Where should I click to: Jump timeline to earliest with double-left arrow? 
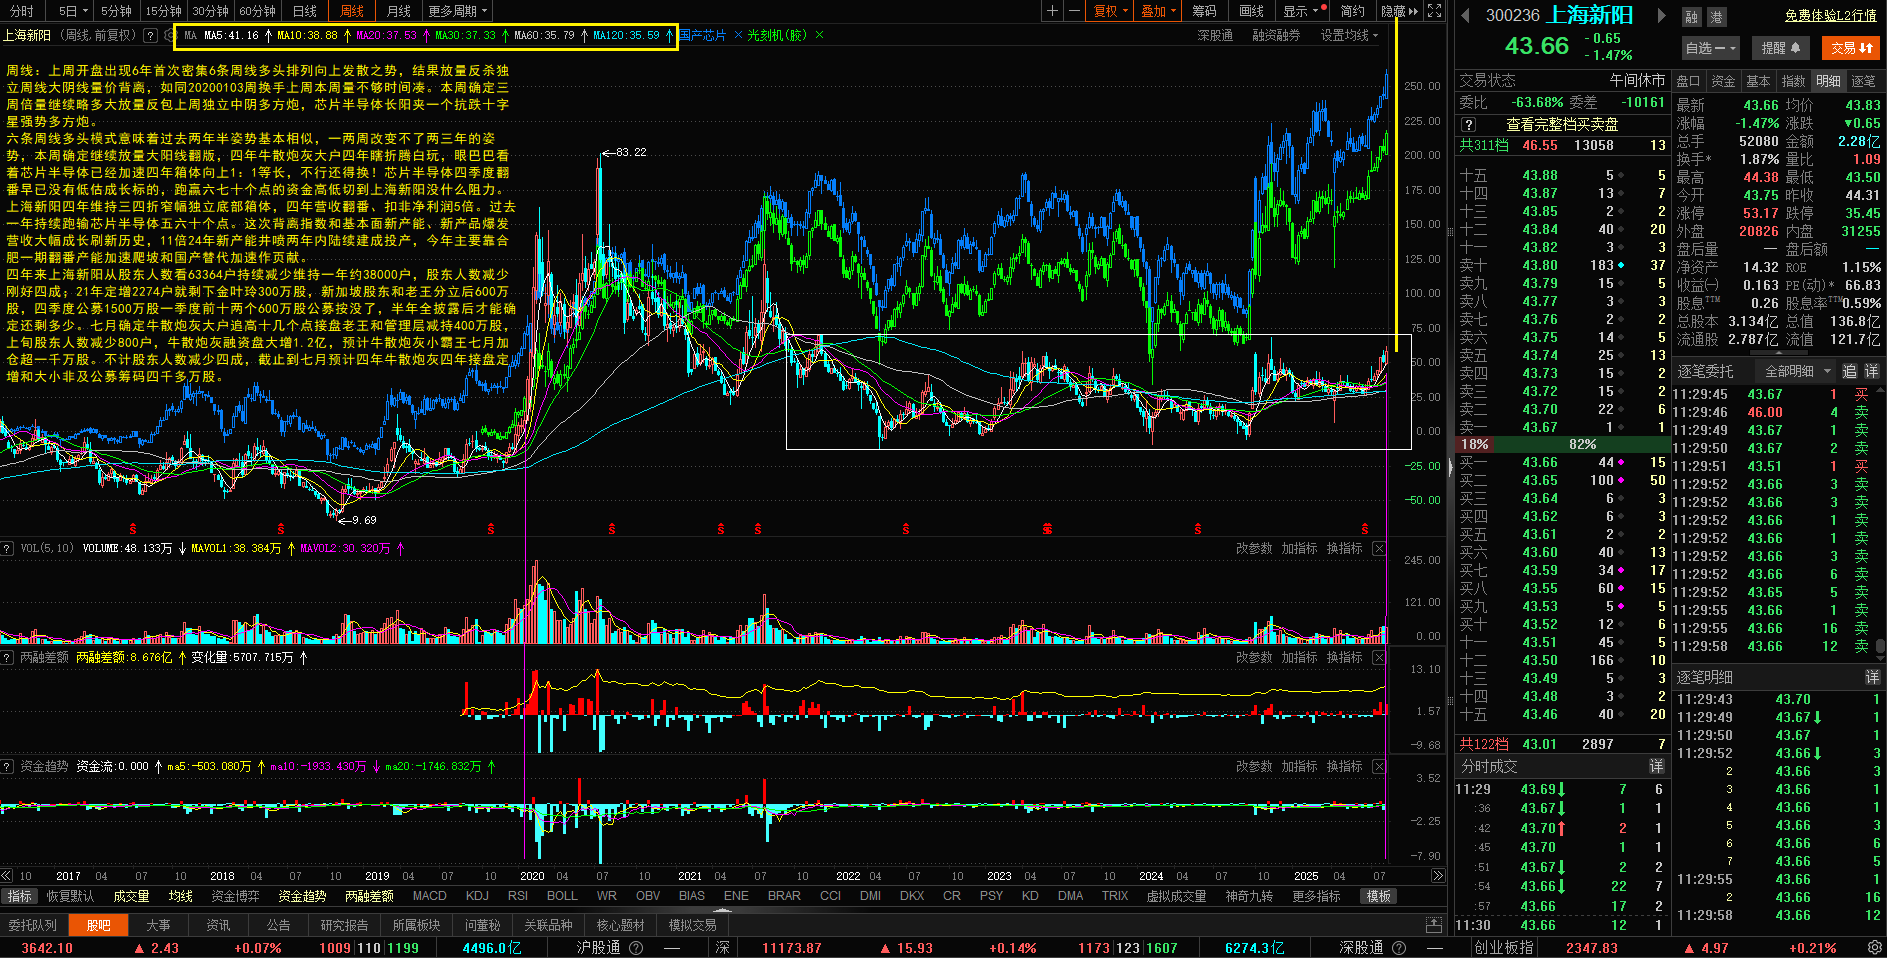pyautogui.click(x=7, y=876)
